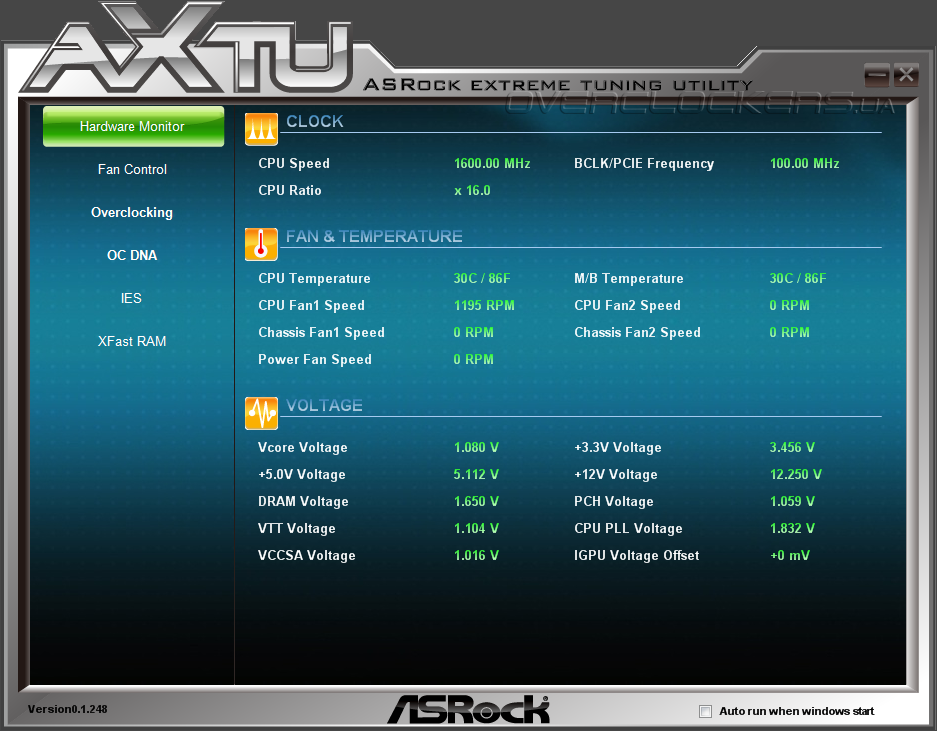Click the +3.3V Voltage value 3.456 V
The image size is (937, 731).
coord(792,447)
